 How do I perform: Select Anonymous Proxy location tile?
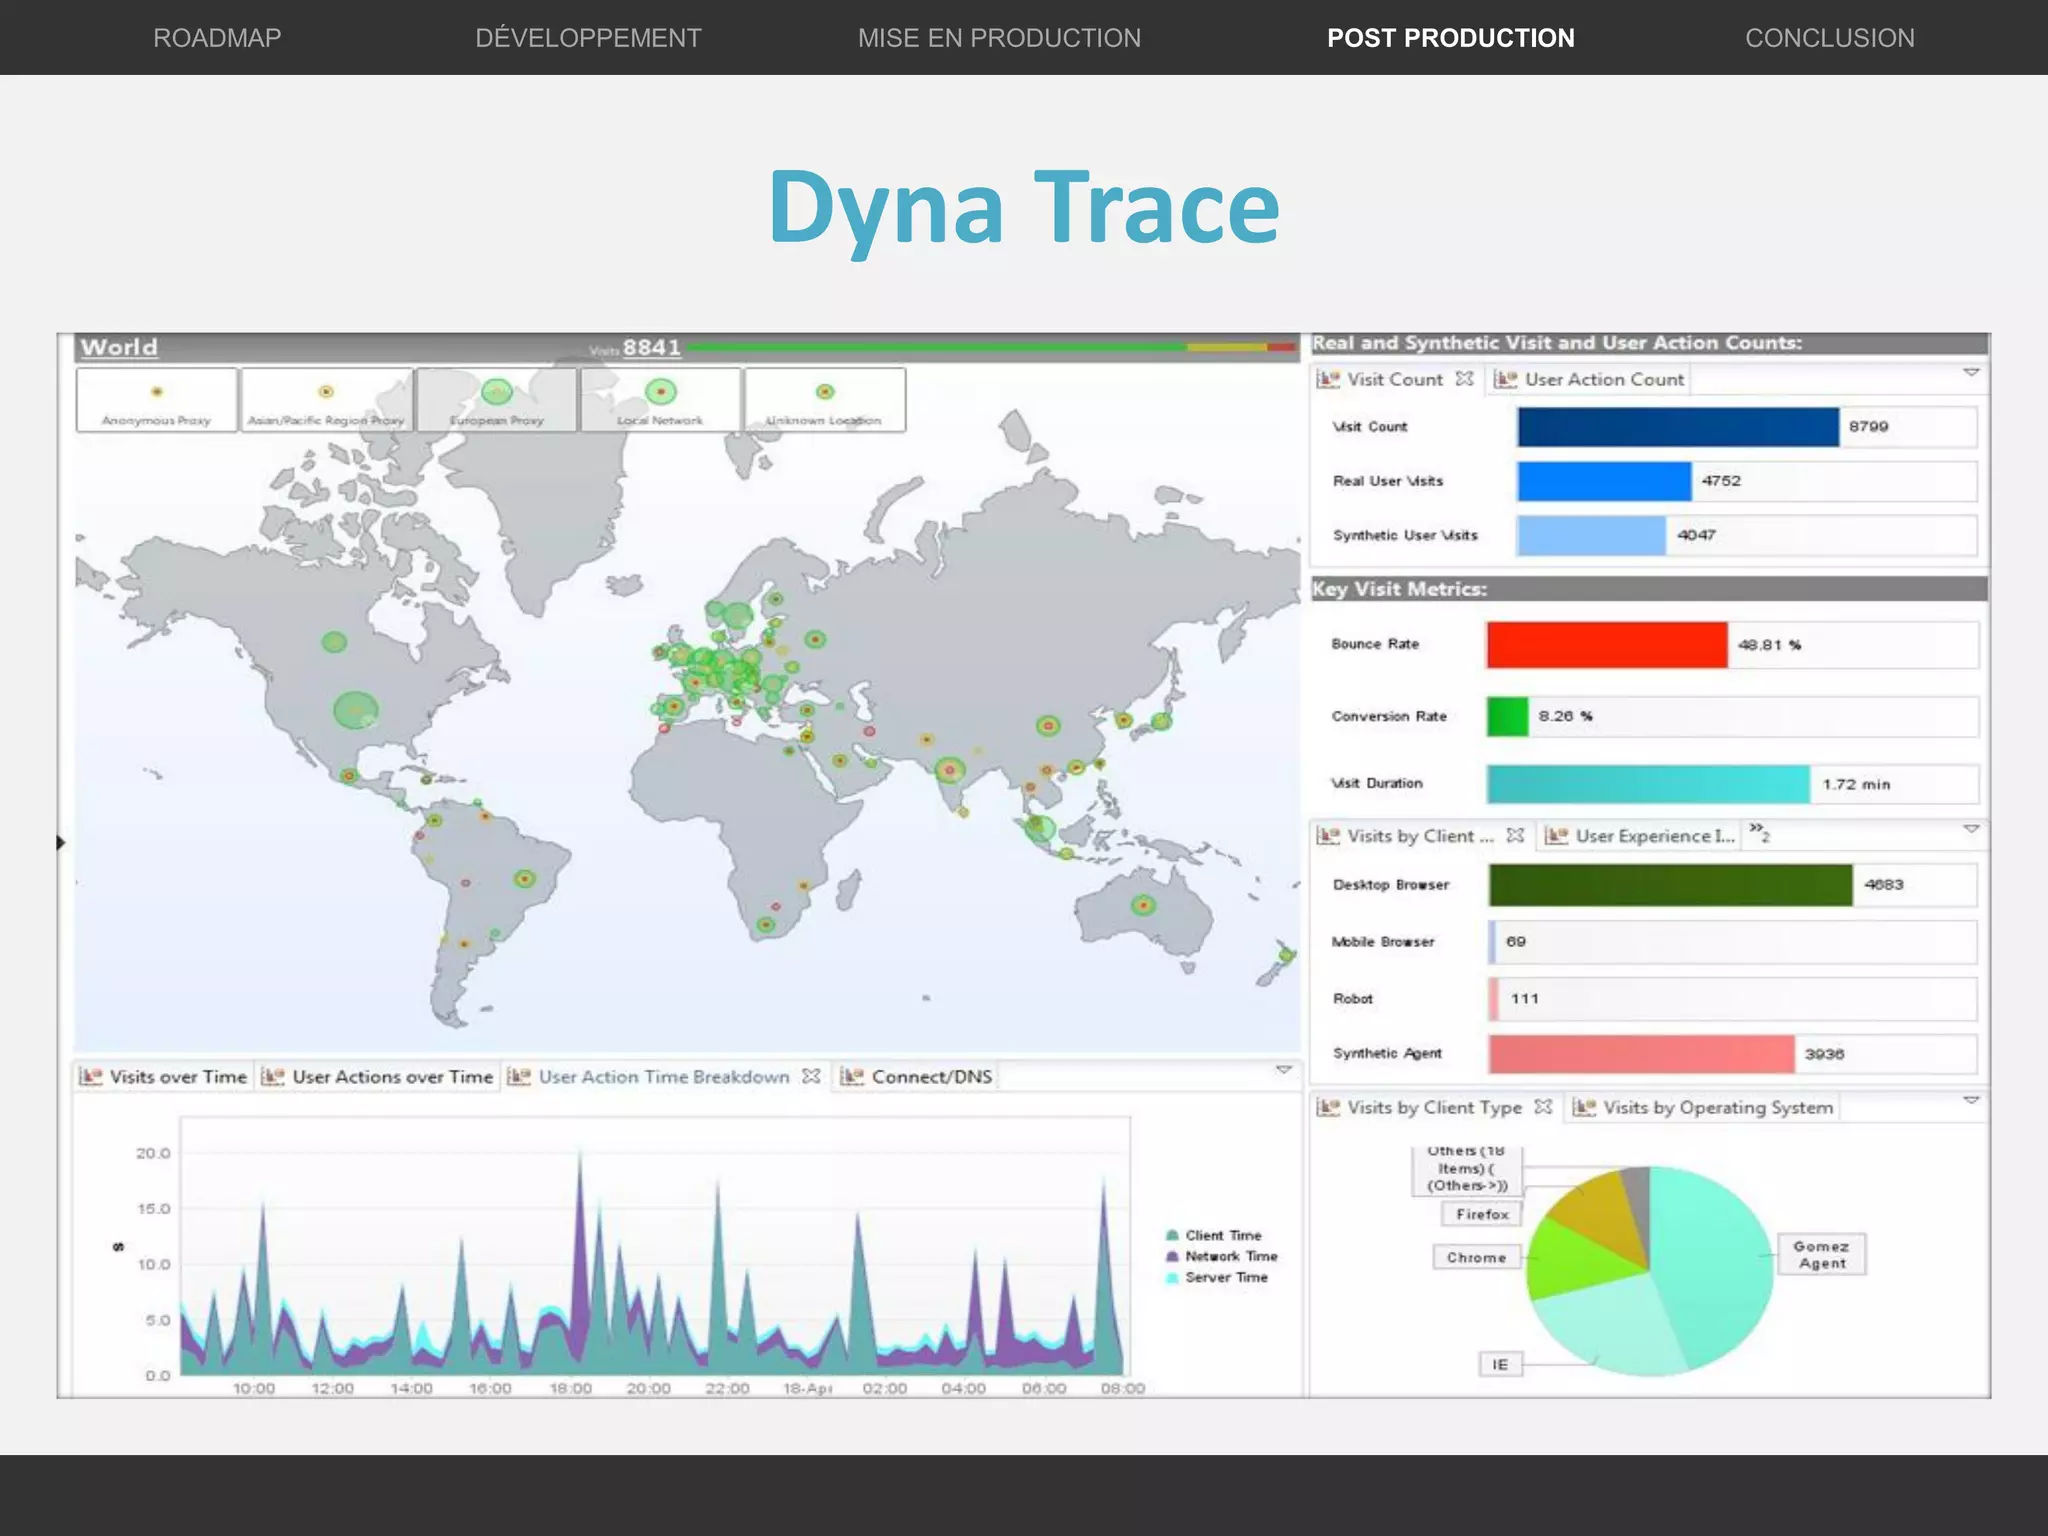click(157, 400)
